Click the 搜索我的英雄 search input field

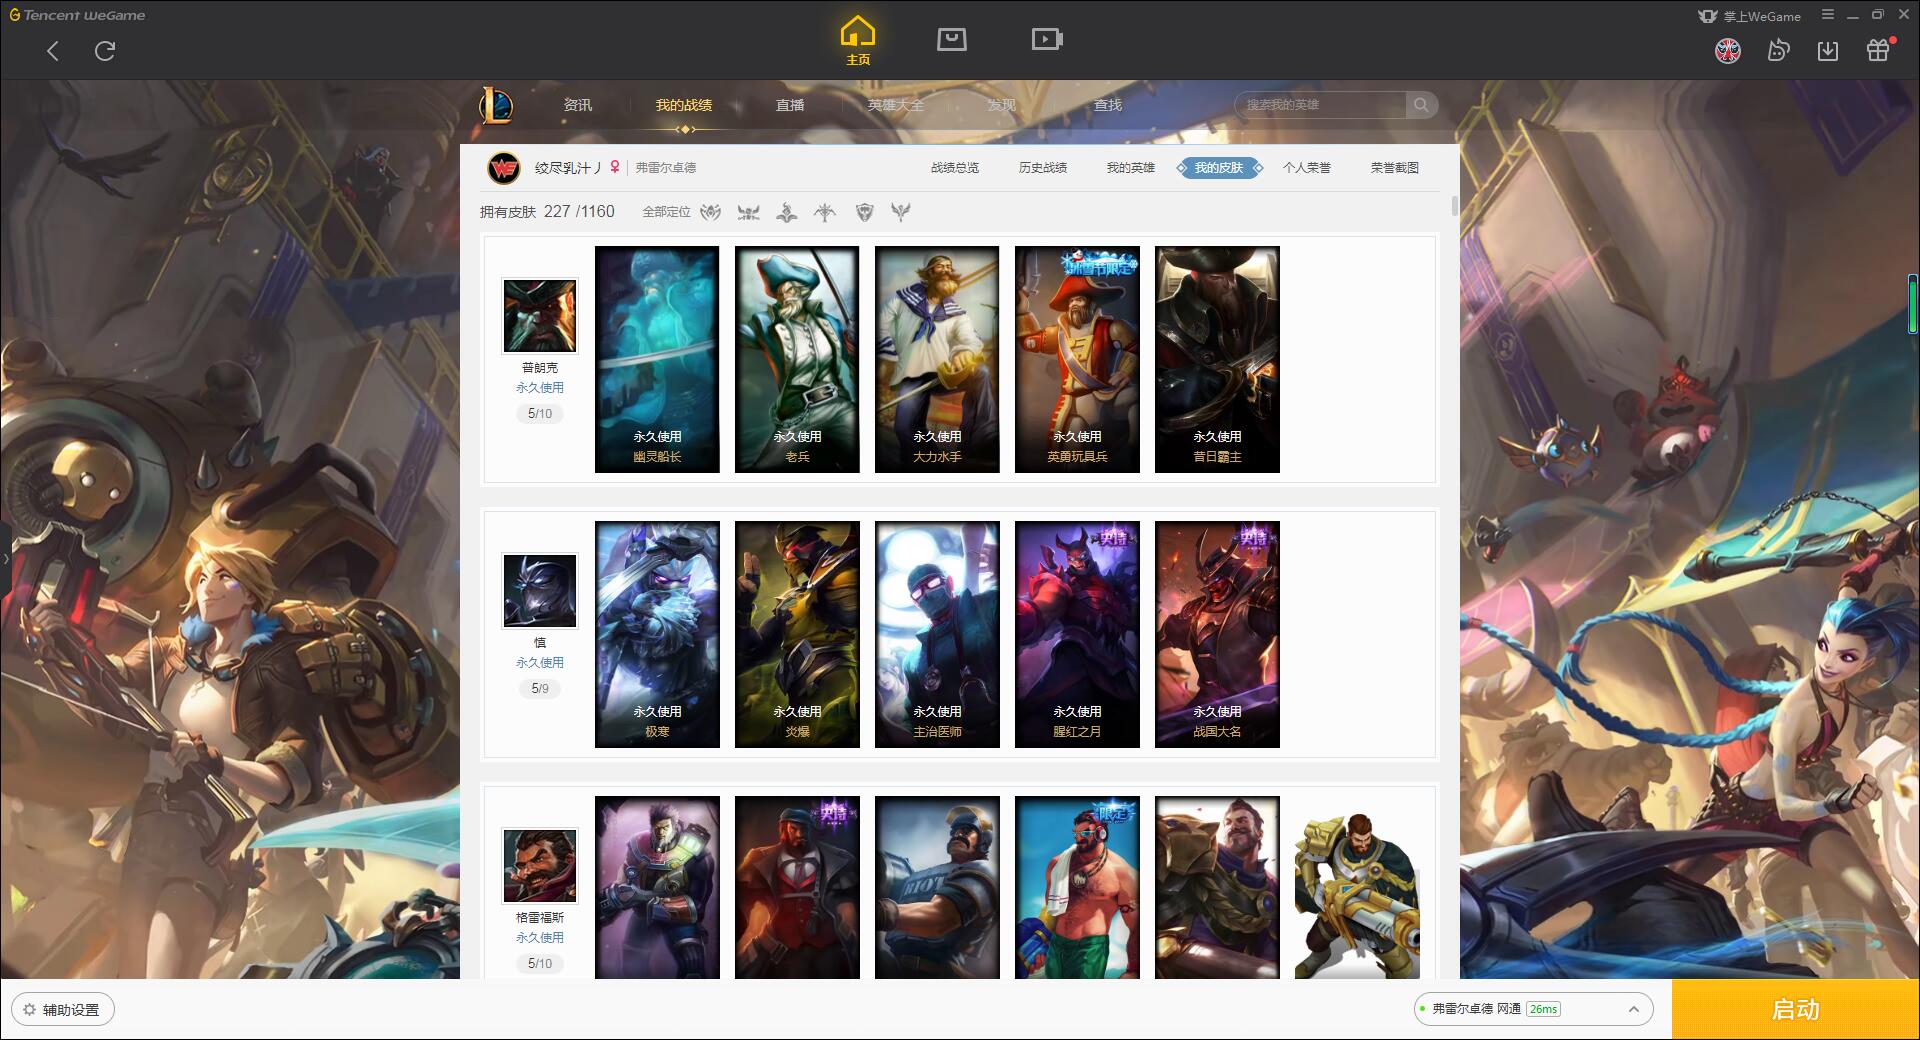[1321, 105]
